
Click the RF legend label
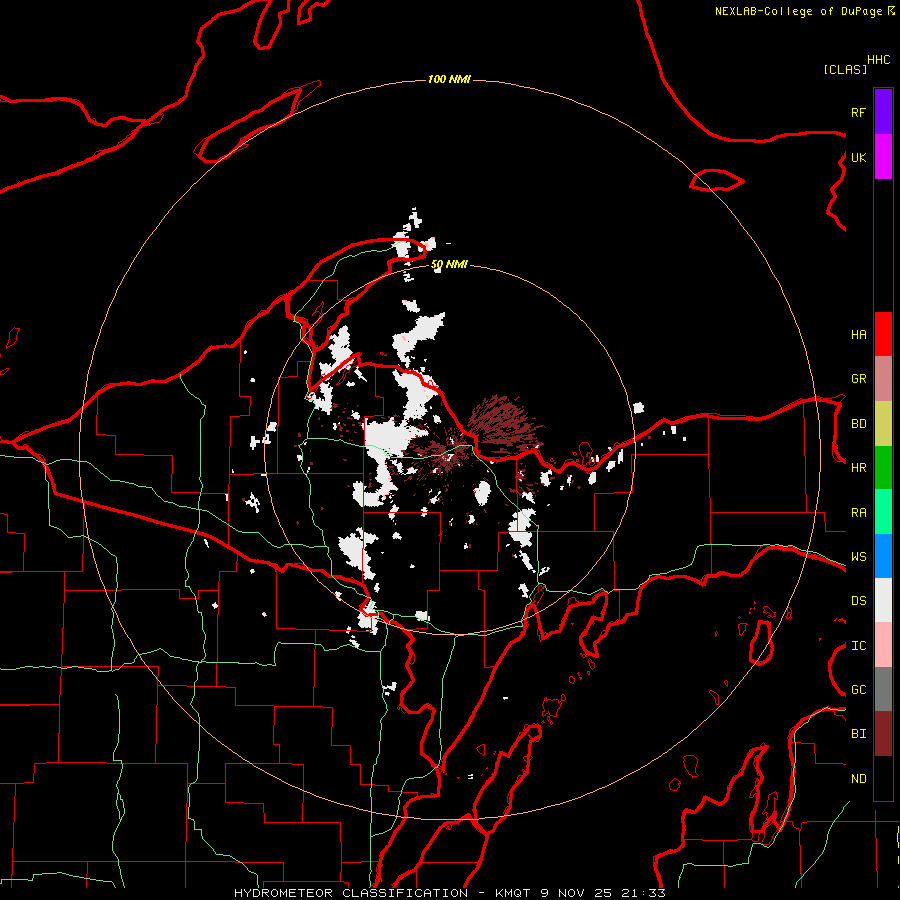click(858, 112)
